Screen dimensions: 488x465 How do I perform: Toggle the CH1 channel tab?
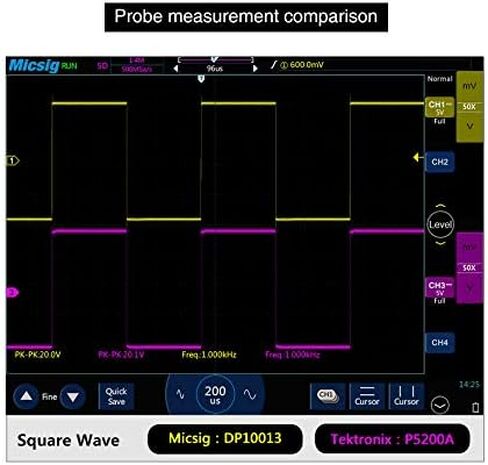click(x=440, y=107)
